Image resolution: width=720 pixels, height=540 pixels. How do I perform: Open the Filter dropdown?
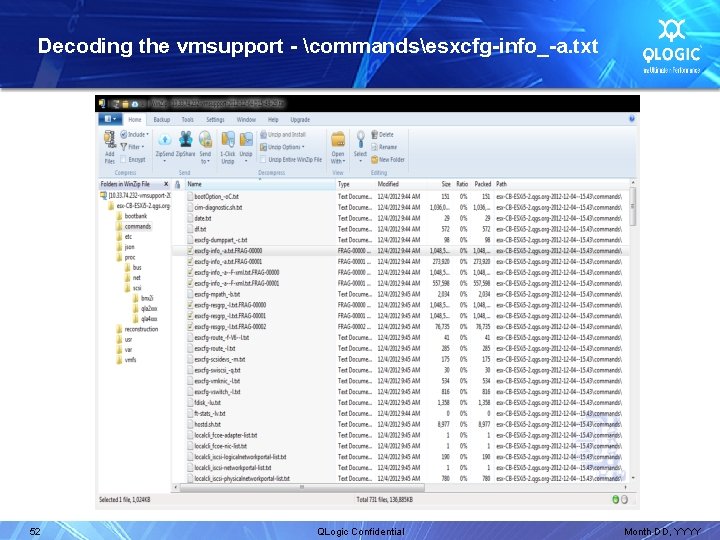tap(132, 147)
